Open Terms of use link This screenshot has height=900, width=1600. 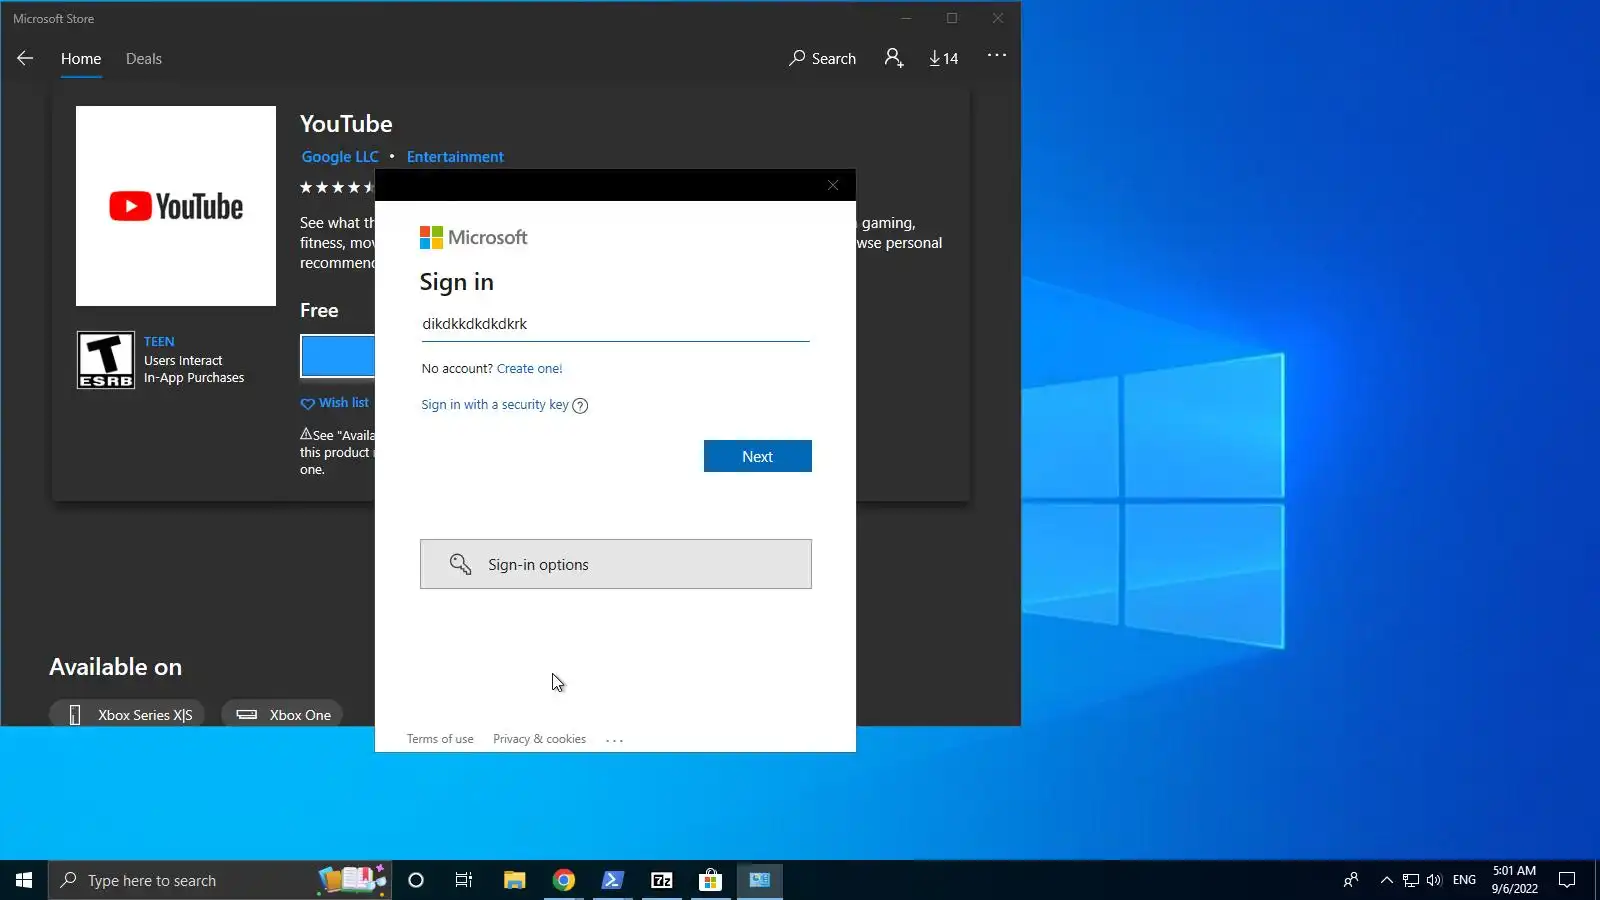[x=440, y=739]
